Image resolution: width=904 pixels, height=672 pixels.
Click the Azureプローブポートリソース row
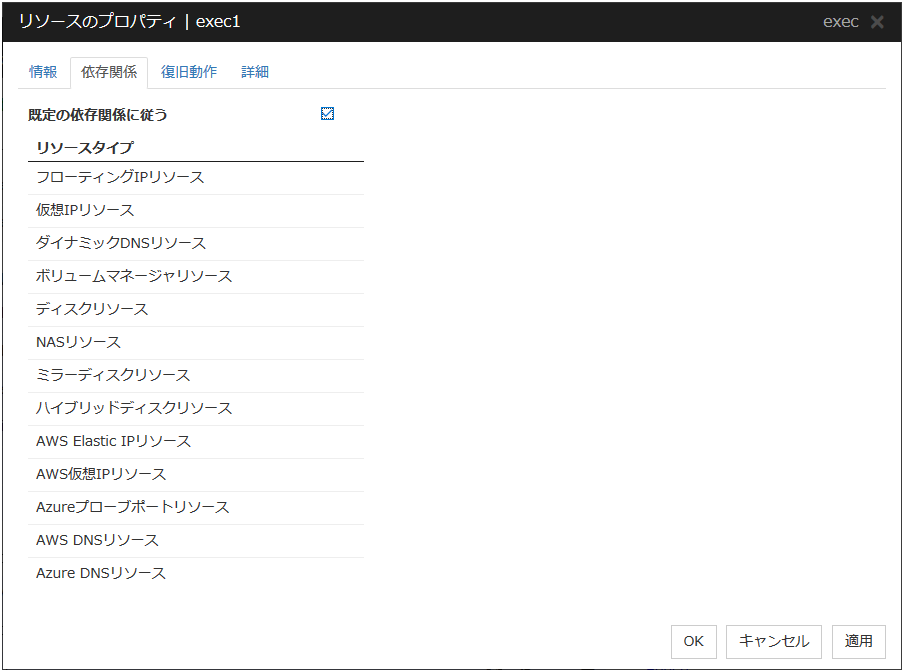point(133,507)
